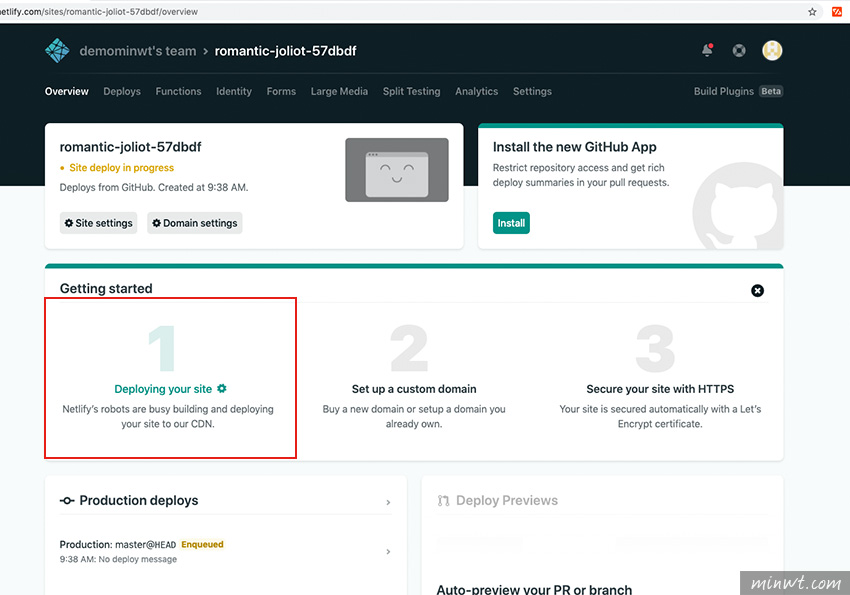Open the Split Testing tab
850x595 pixels.
click(x=411, y=92)
